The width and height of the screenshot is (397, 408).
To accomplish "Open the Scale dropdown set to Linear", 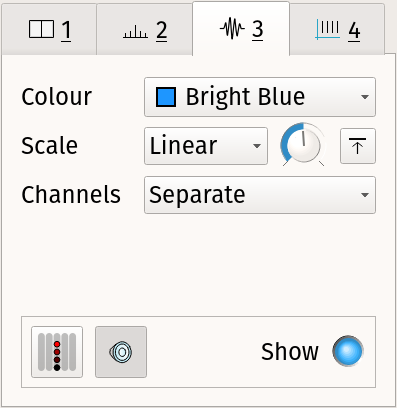I will pyautogui.click(x=206, y=146).
